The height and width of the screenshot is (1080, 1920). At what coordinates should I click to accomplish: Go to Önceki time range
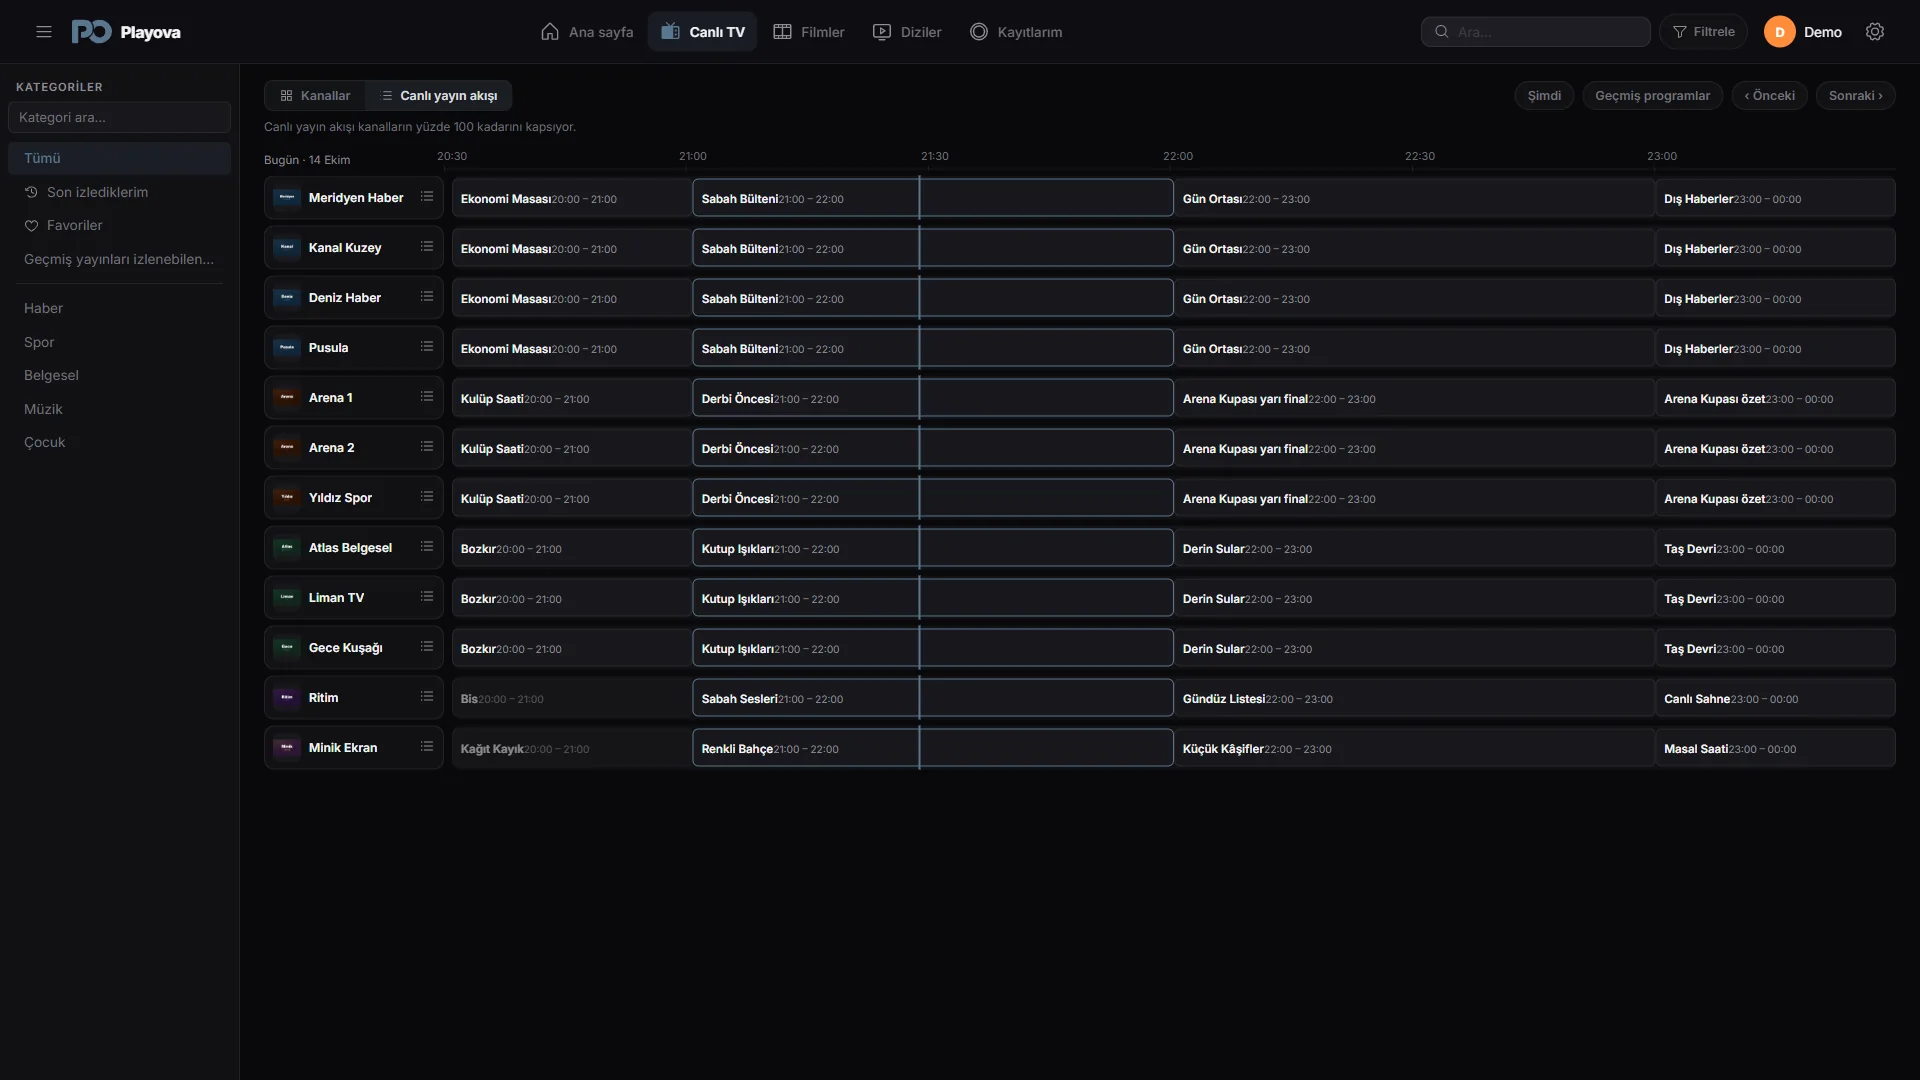[x=1769, y=96]
